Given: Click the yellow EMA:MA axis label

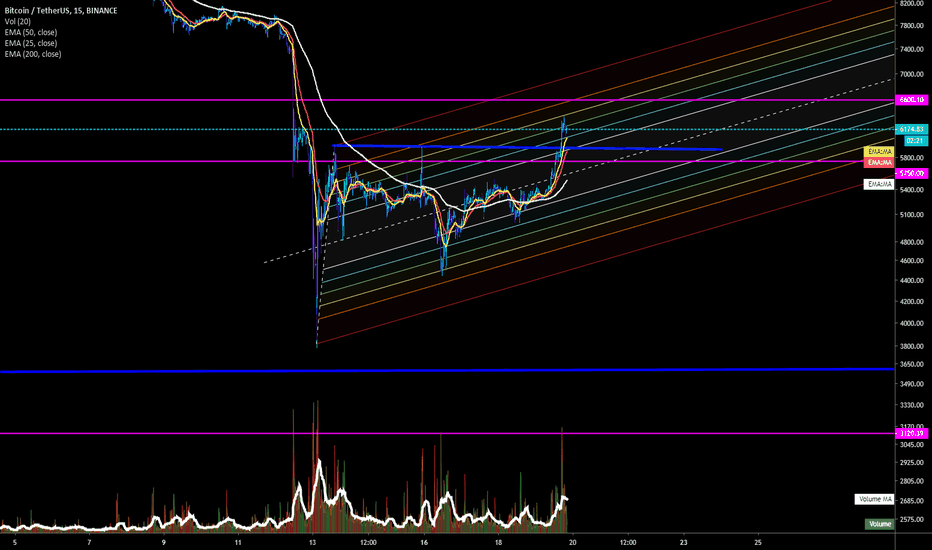Looking at the screenshot, I should [879, 152].
